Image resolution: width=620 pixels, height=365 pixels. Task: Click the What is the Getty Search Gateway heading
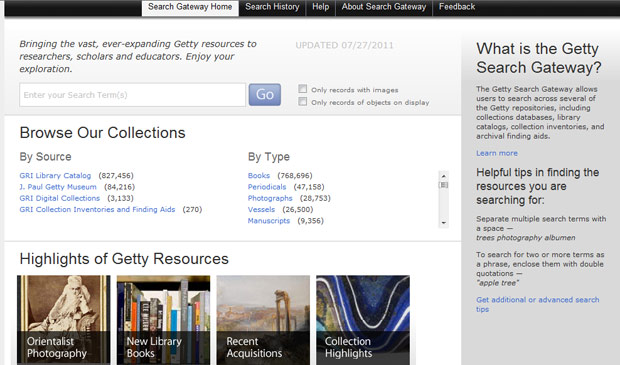pyautogui.click(x=539, y=58)
